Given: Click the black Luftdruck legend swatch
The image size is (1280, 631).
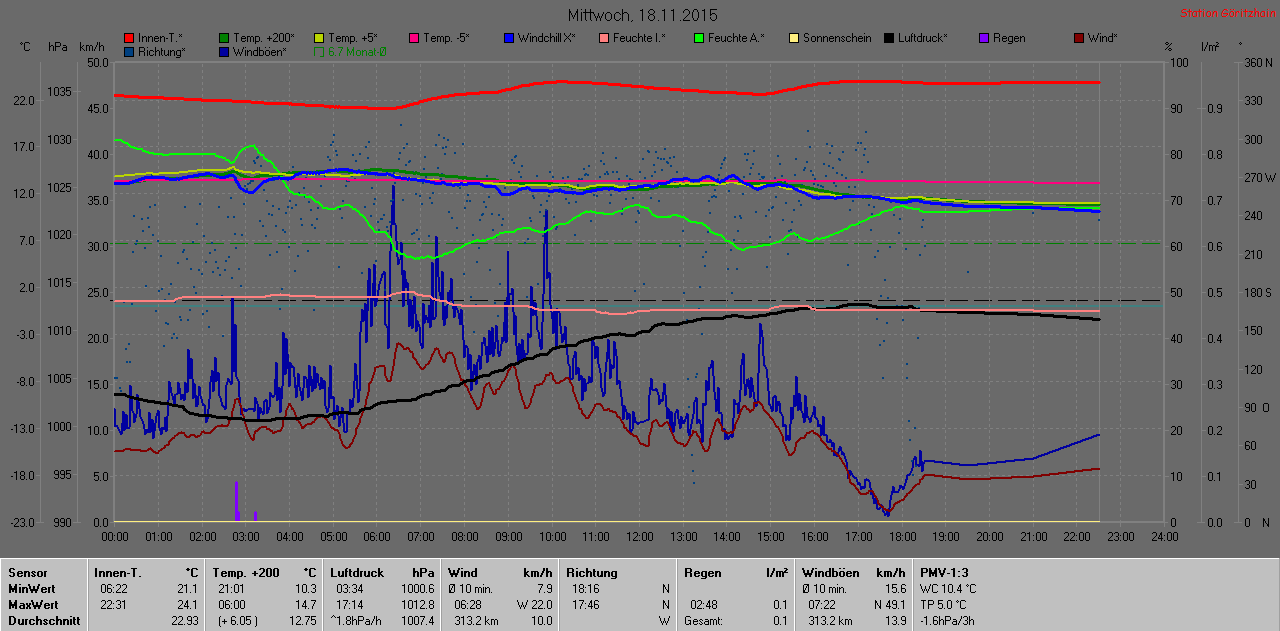Looking at the screenshot, I should [x=889, y=38].
